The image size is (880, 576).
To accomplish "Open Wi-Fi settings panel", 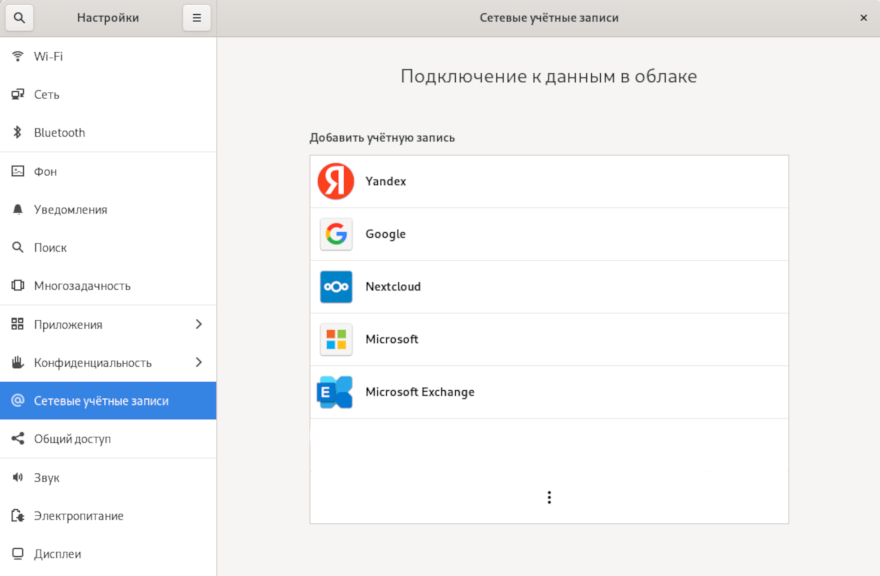I will 48,57.
